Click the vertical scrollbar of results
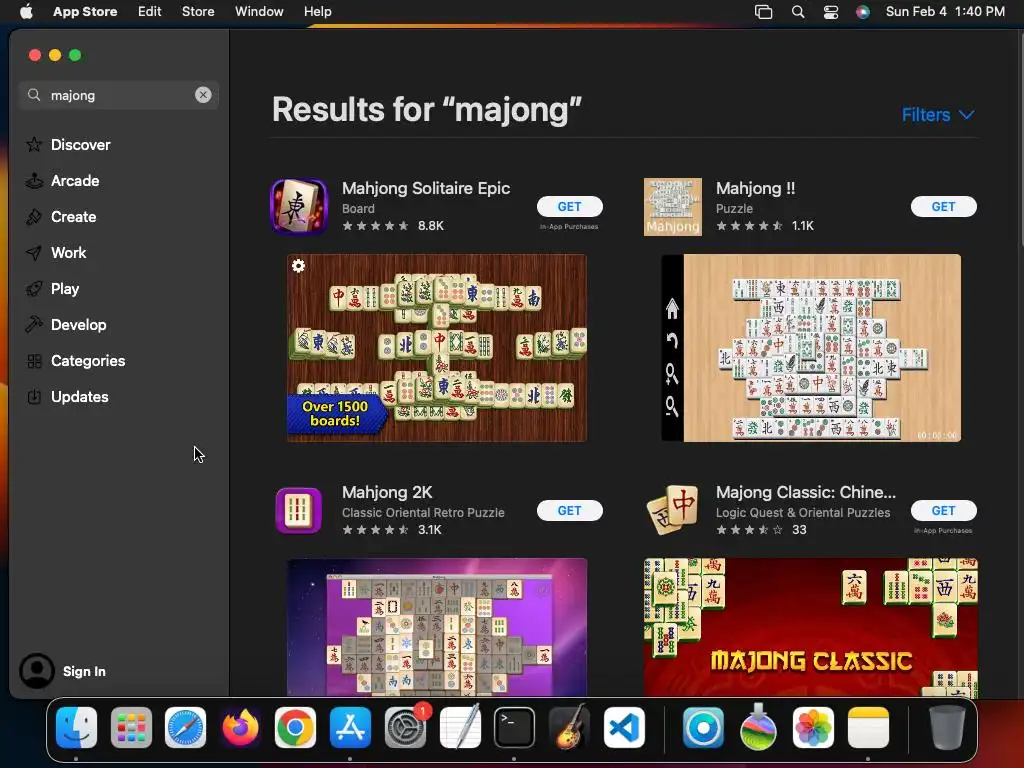The width and height of the screenshot is (1024, 768). (x=1020, y=138)
